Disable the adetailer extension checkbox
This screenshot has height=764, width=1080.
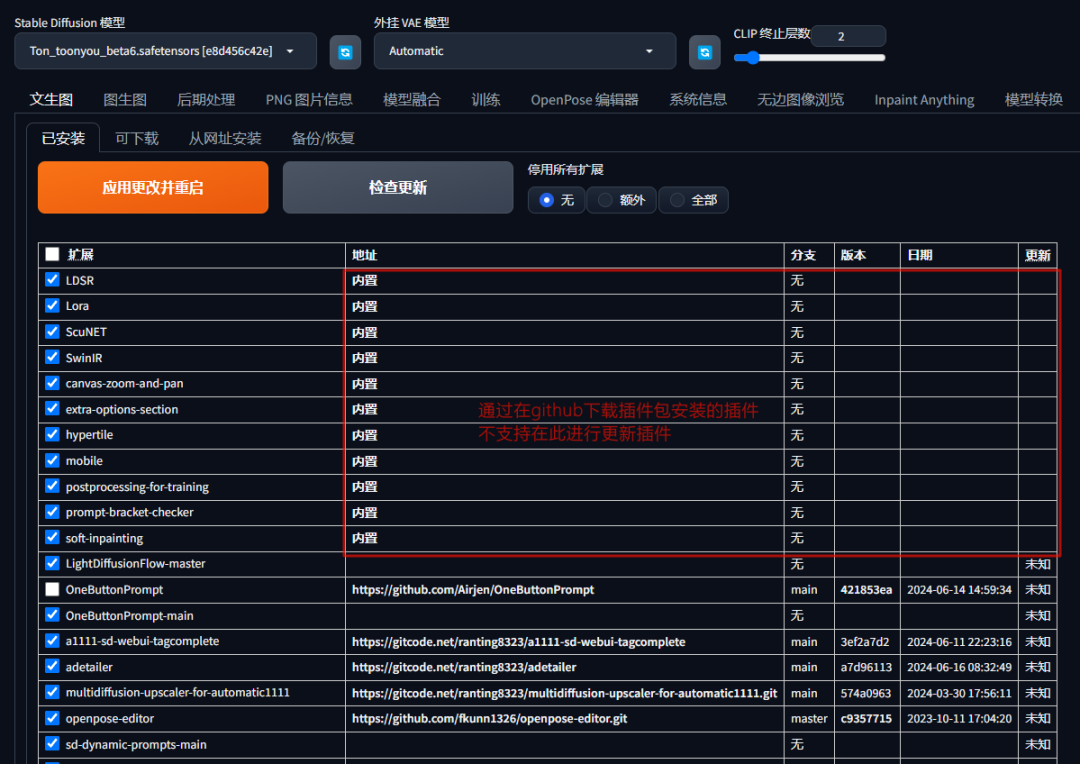pos(52,666)
